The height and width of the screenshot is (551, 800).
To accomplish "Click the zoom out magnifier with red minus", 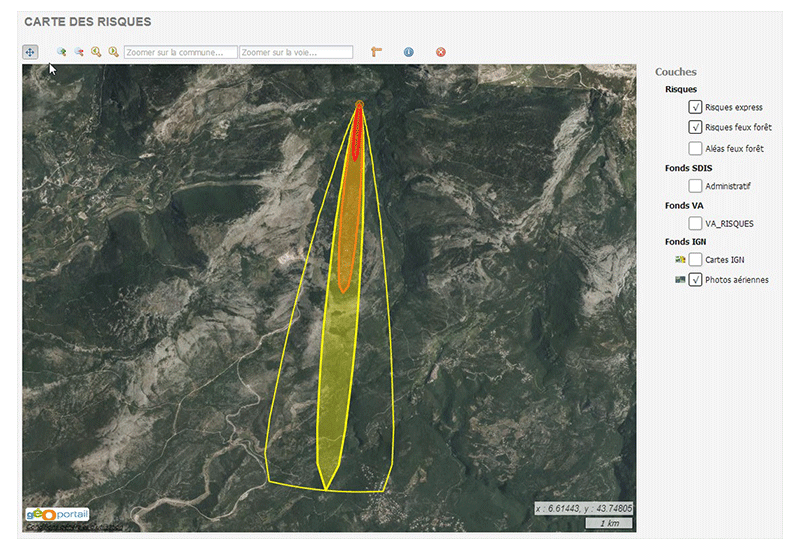I will click(78, 52).
